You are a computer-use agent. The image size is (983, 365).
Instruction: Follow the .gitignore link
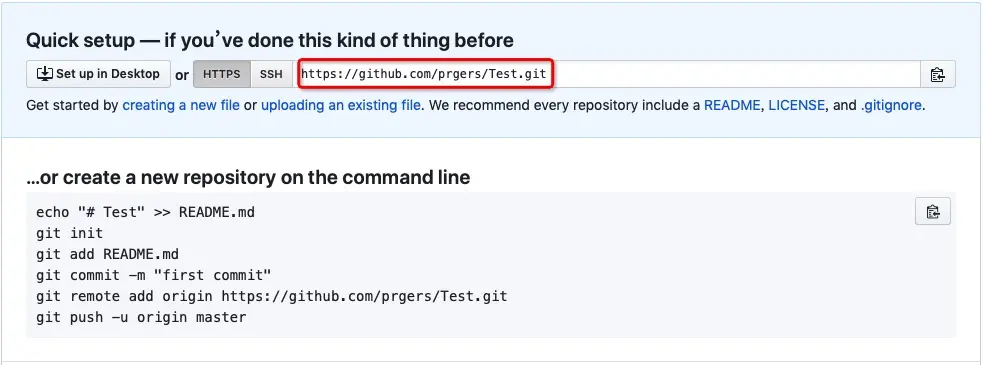pos(891,105)
